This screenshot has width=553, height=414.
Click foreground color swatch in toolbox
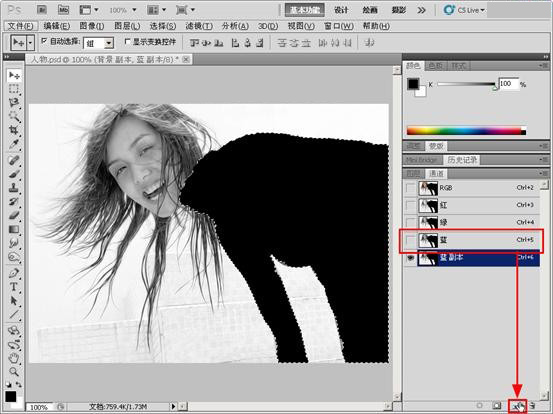coord(11,396)
